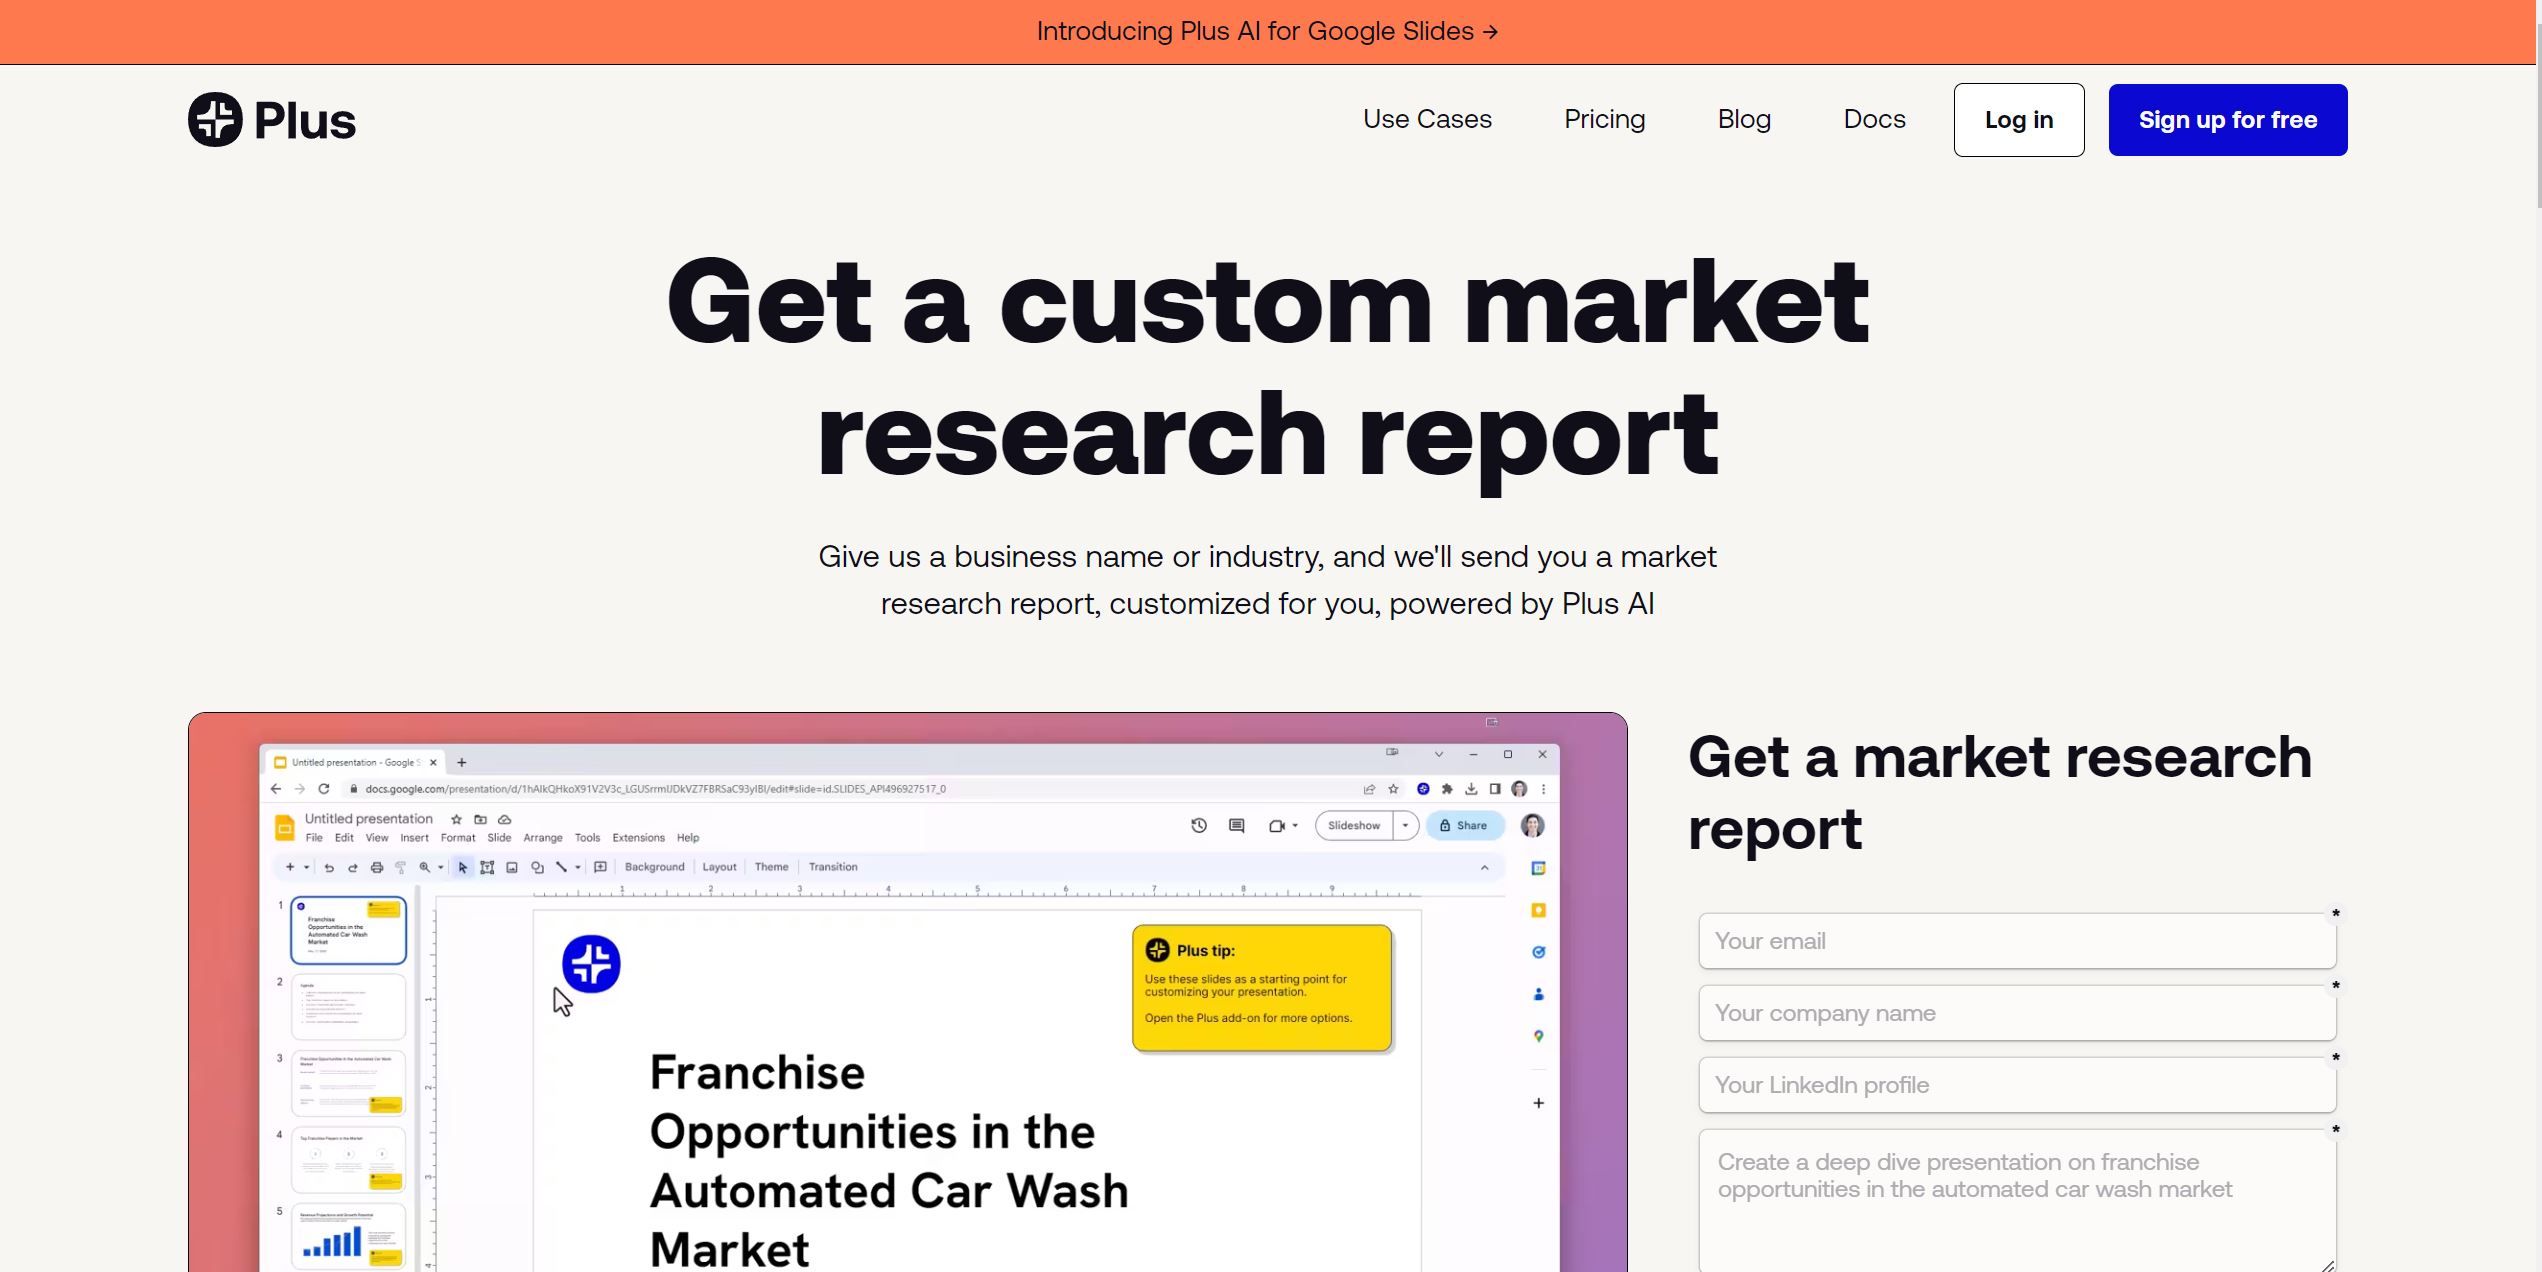2542x1272 pixels.
Task: Select the text box tool in Slides demo
Action: pos(487,868)
